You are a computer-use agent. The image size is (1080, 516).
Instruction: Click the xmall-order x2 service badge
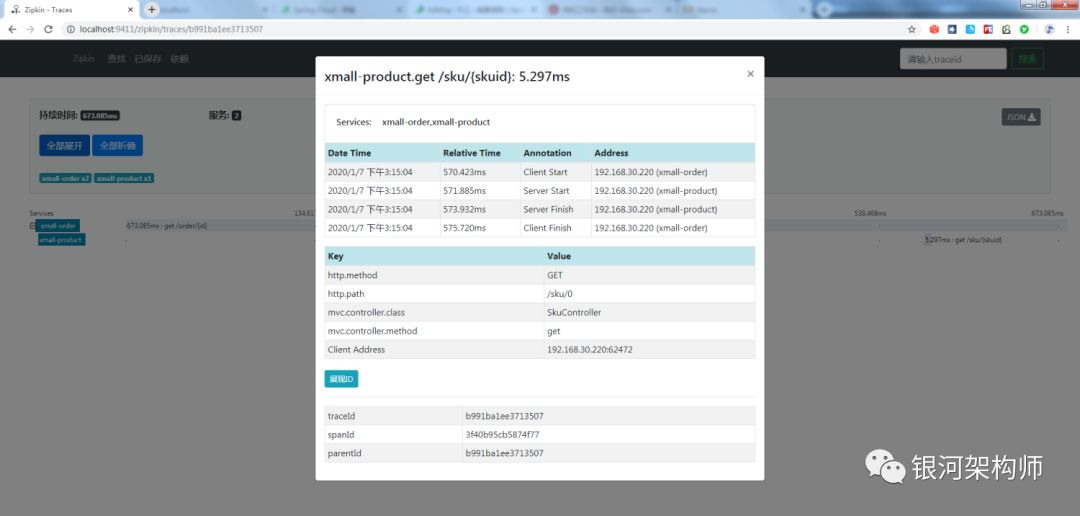click(x=65, y=178)
